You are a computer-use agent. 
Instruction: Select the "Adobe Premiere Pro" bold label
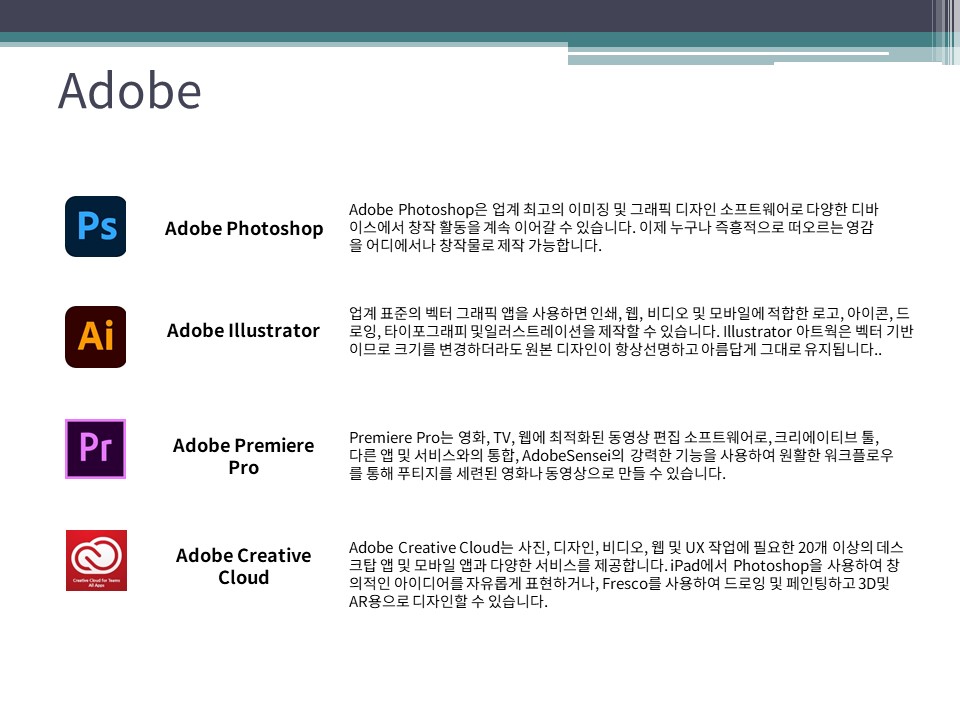pos(243,456)
